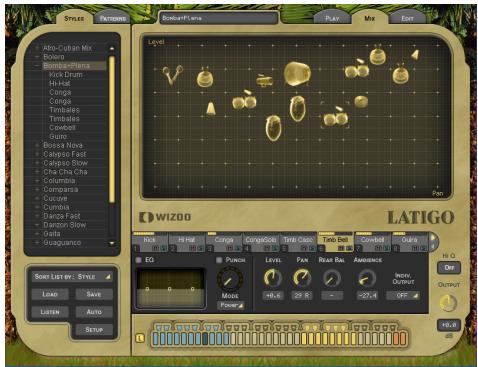Select the lowest conga drum in the mix grid
Viewport: 478px width, 367px height.
[273, 128]
